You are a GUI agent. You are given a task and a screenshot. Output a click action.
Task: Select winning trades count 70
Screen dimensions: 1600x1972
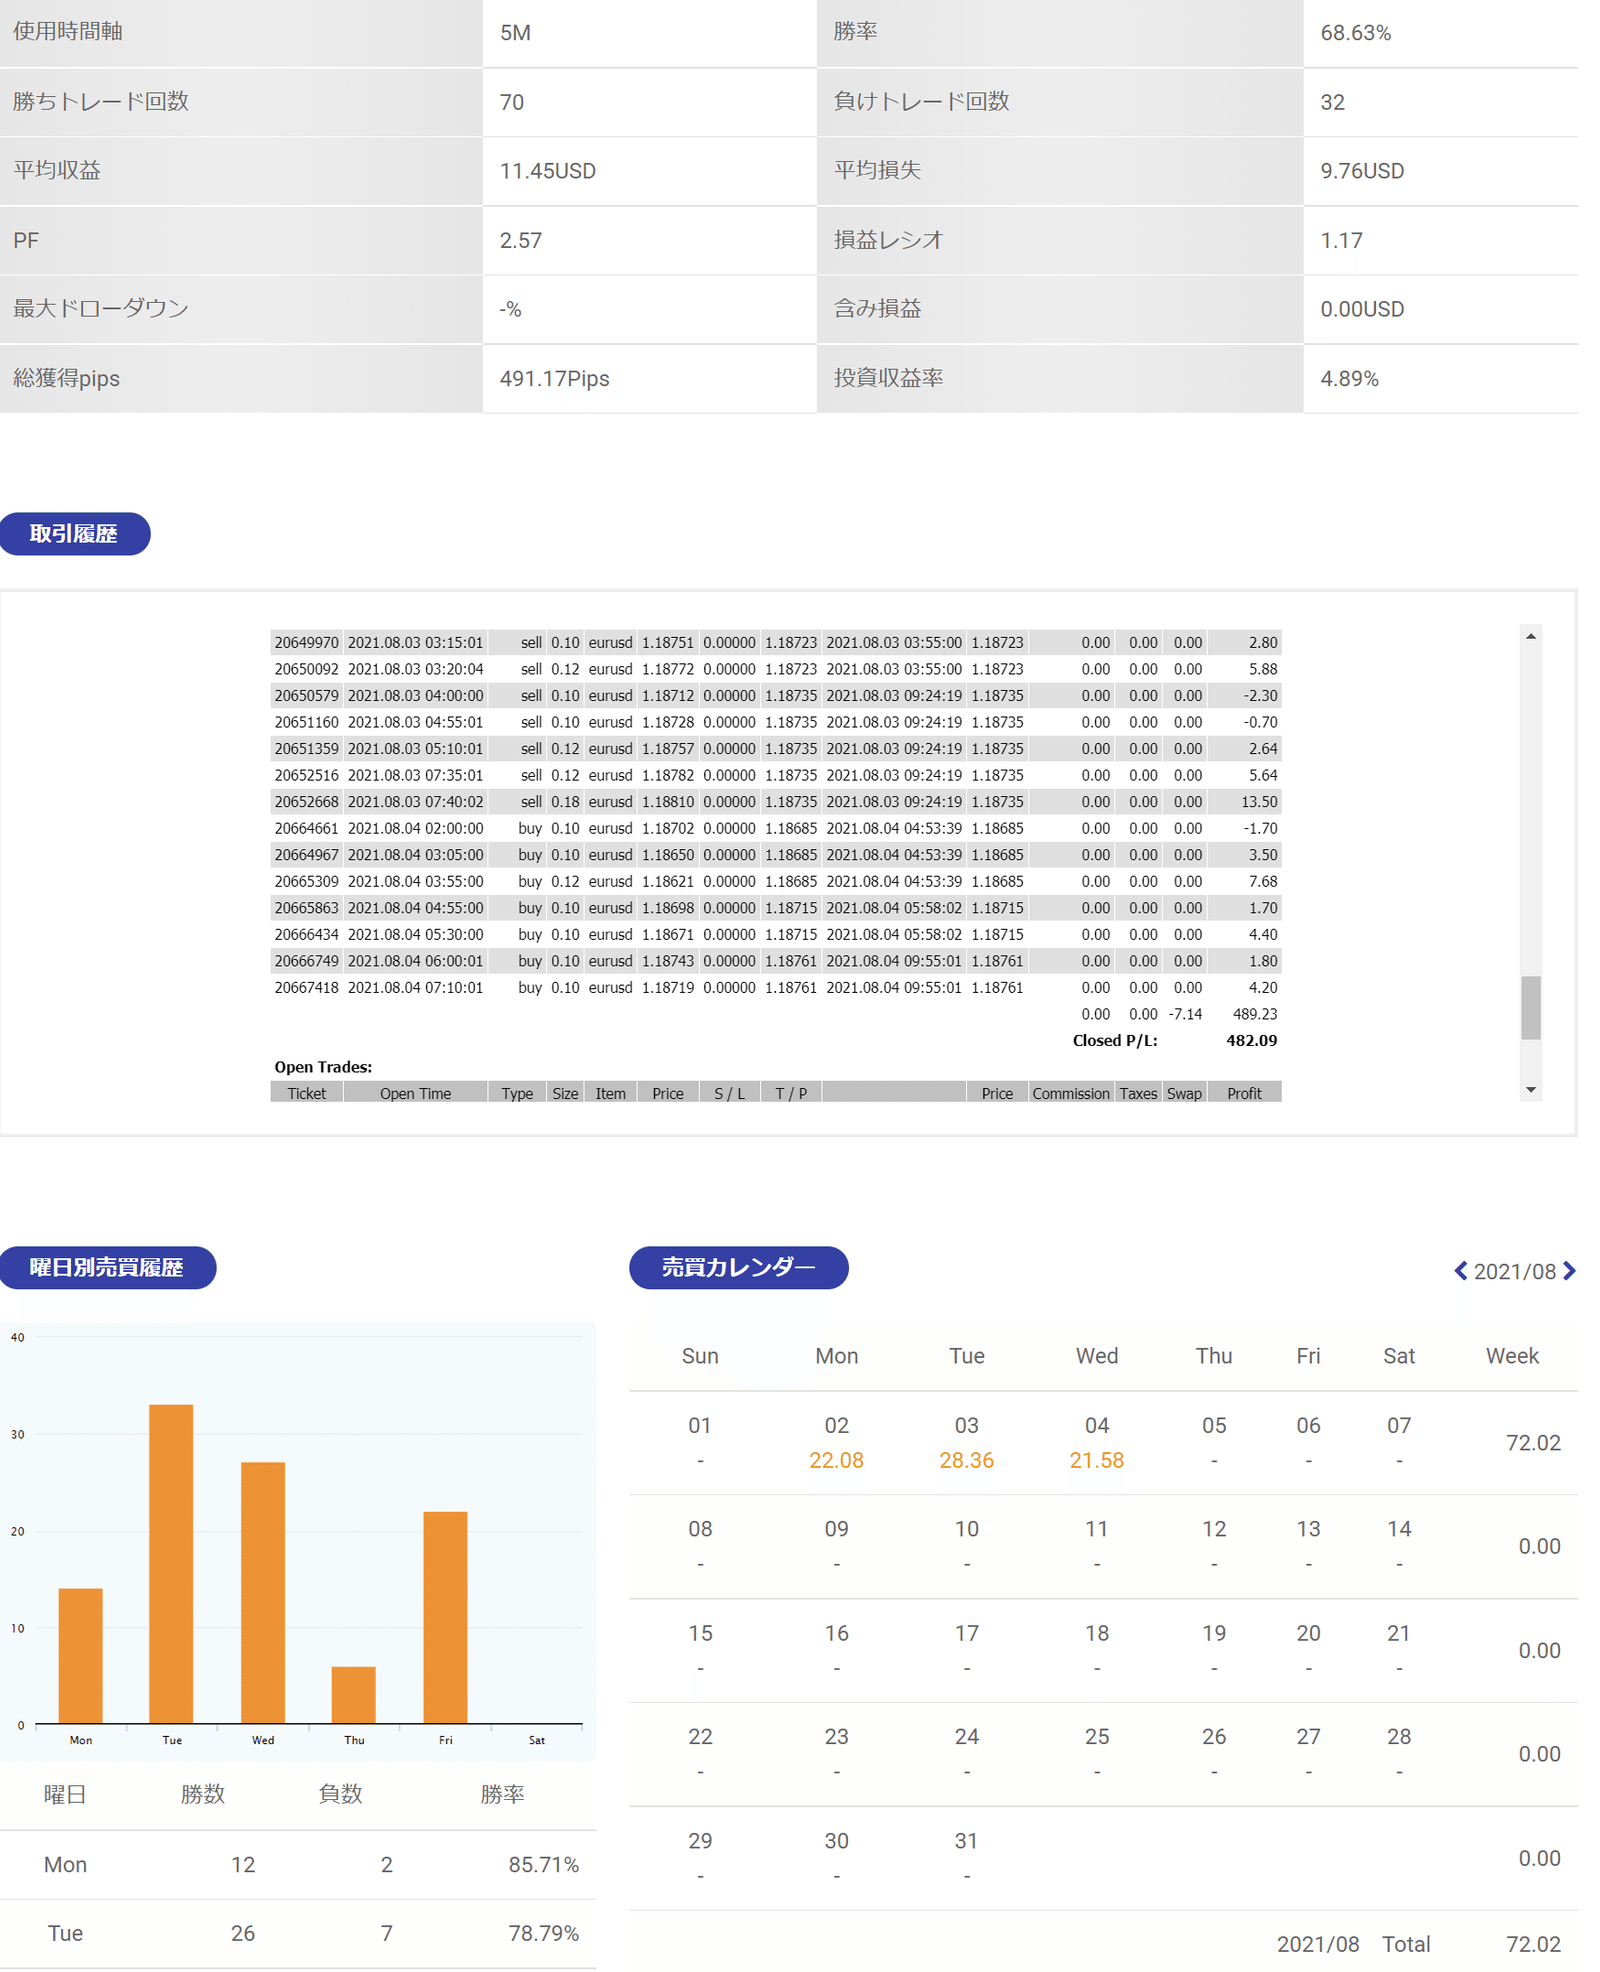(x=512, y=102)
